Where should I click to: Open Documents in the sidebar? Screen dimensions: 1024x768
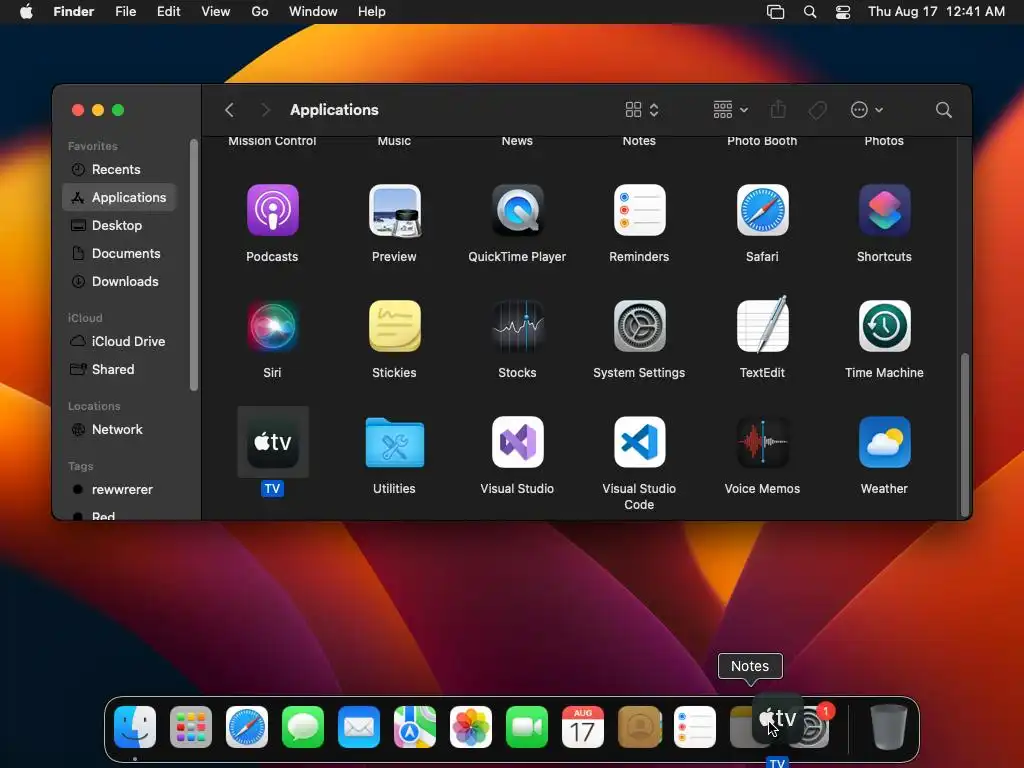point(120,253)
